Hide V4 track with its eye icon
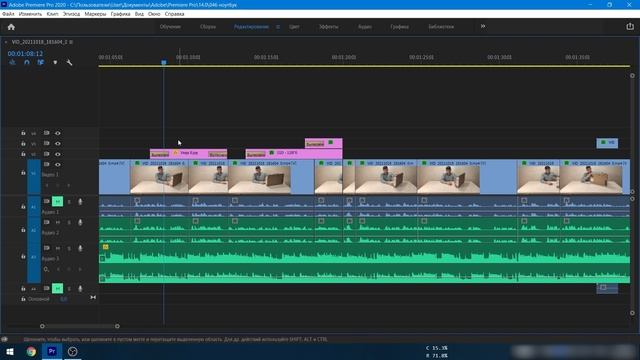 click(58, 133)
